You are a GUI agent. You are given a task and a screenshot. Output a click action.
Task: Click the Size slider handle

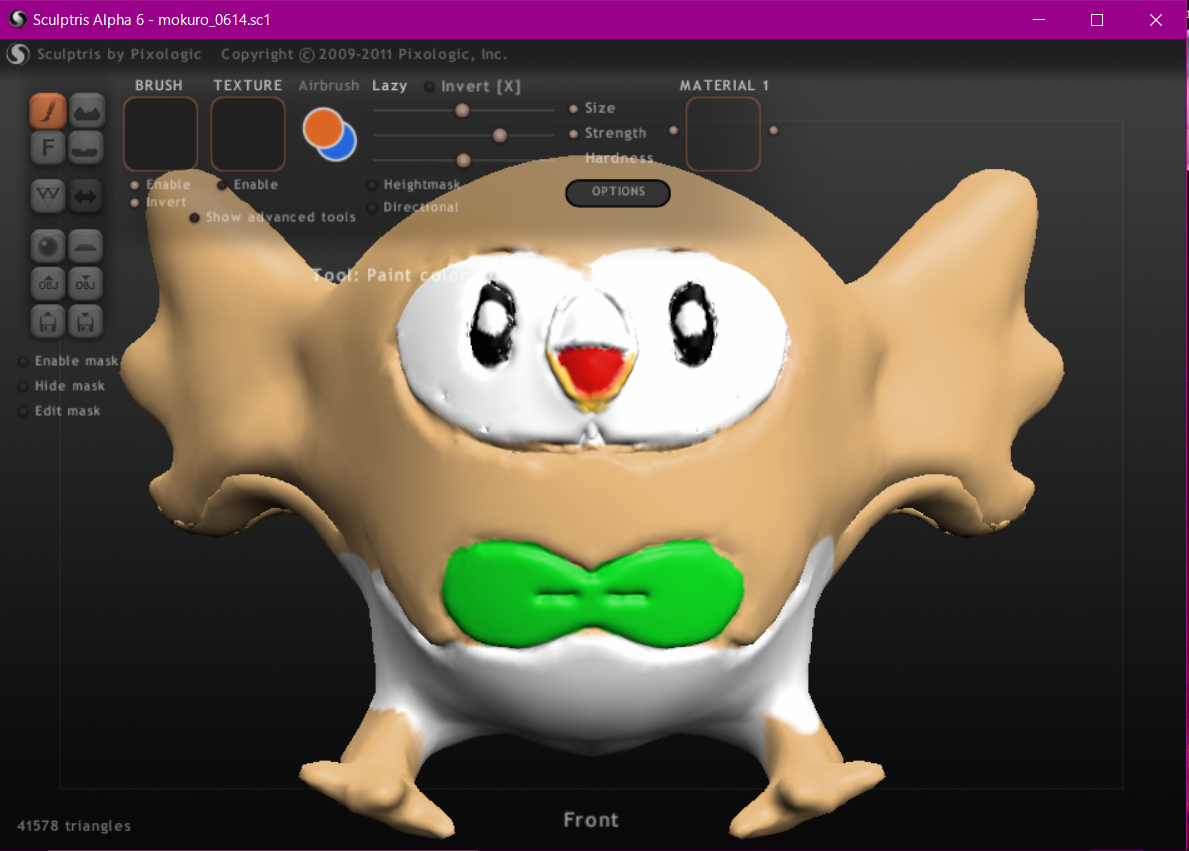462,111
